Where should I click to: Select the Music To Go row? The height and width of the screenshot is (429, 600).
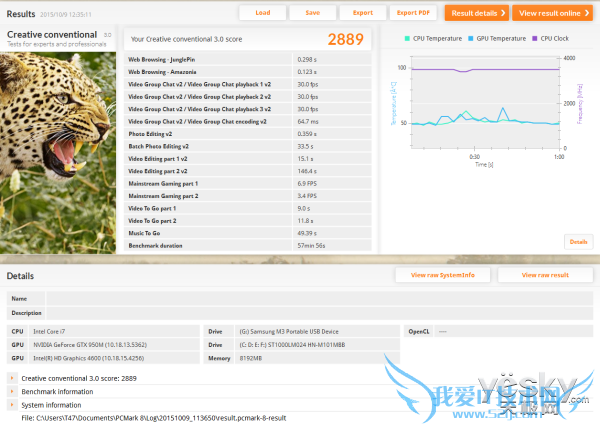(248, 233)
